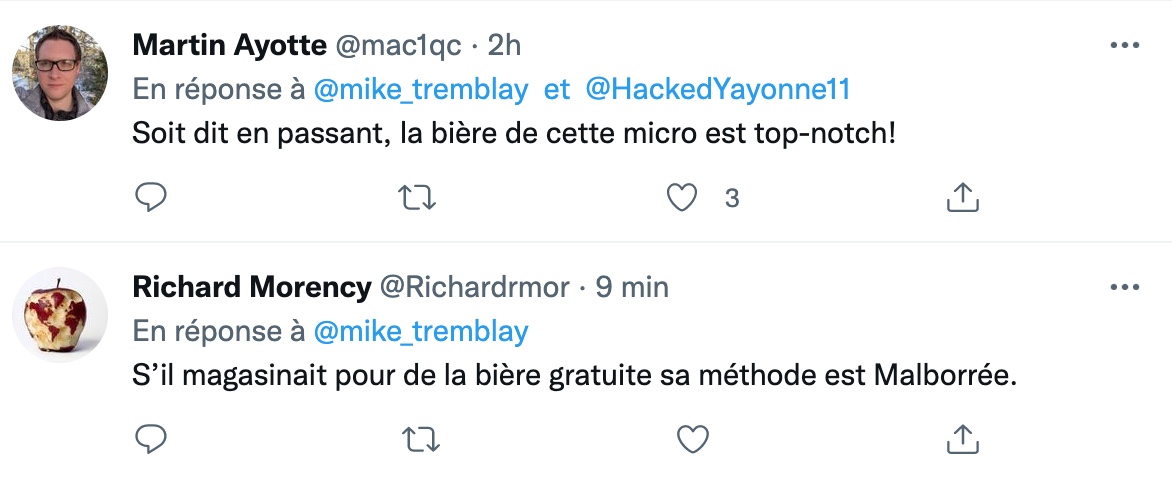The image size is (1172, 478).
Task: Retweet Martin Ayotte's tweet
Action: [417, 198]
